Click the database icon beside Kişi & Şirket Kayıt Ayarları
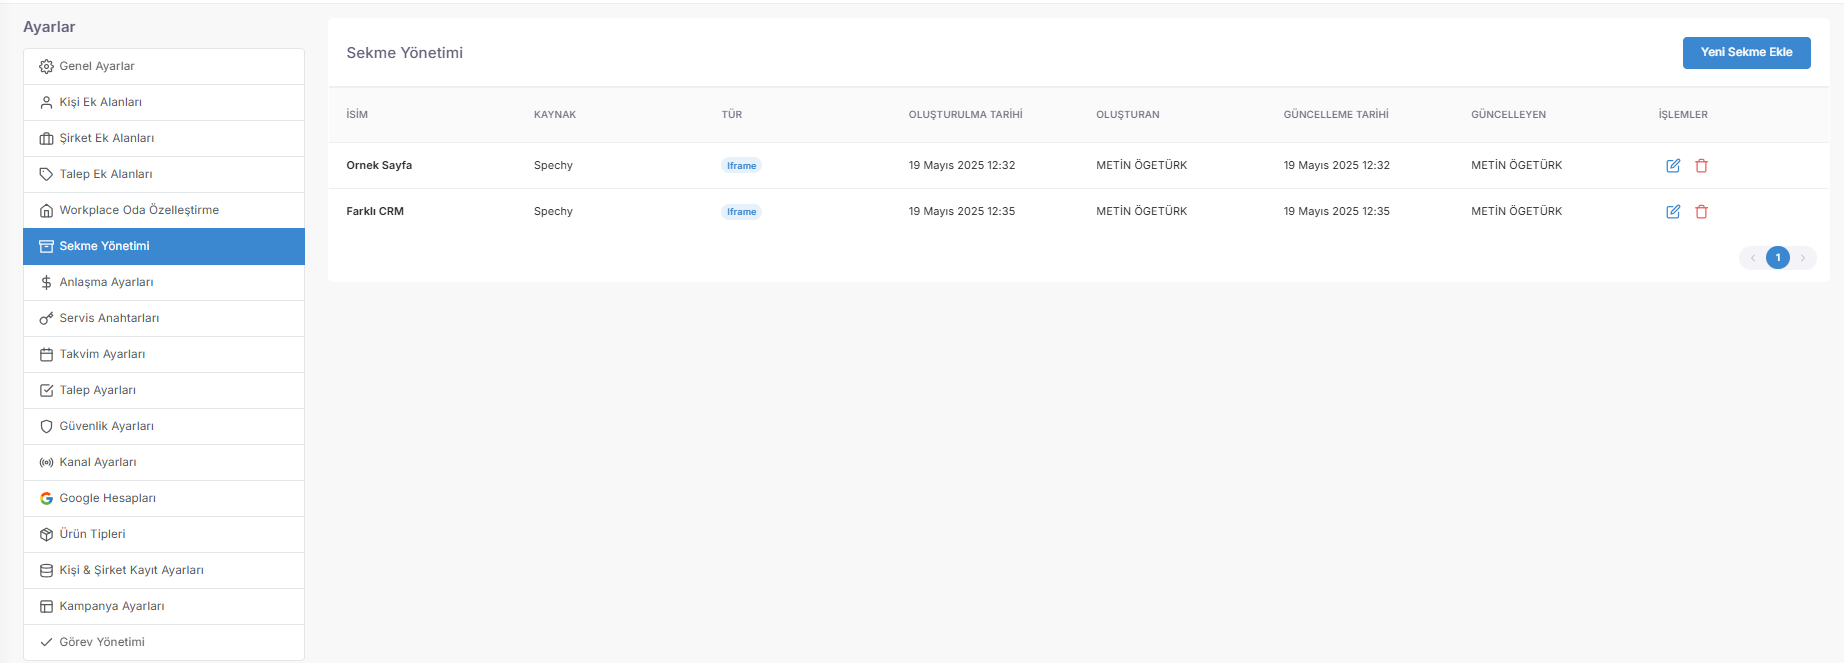Viewport: 1844px width, 663px height. pyautogui.click(x=46, y=571)
